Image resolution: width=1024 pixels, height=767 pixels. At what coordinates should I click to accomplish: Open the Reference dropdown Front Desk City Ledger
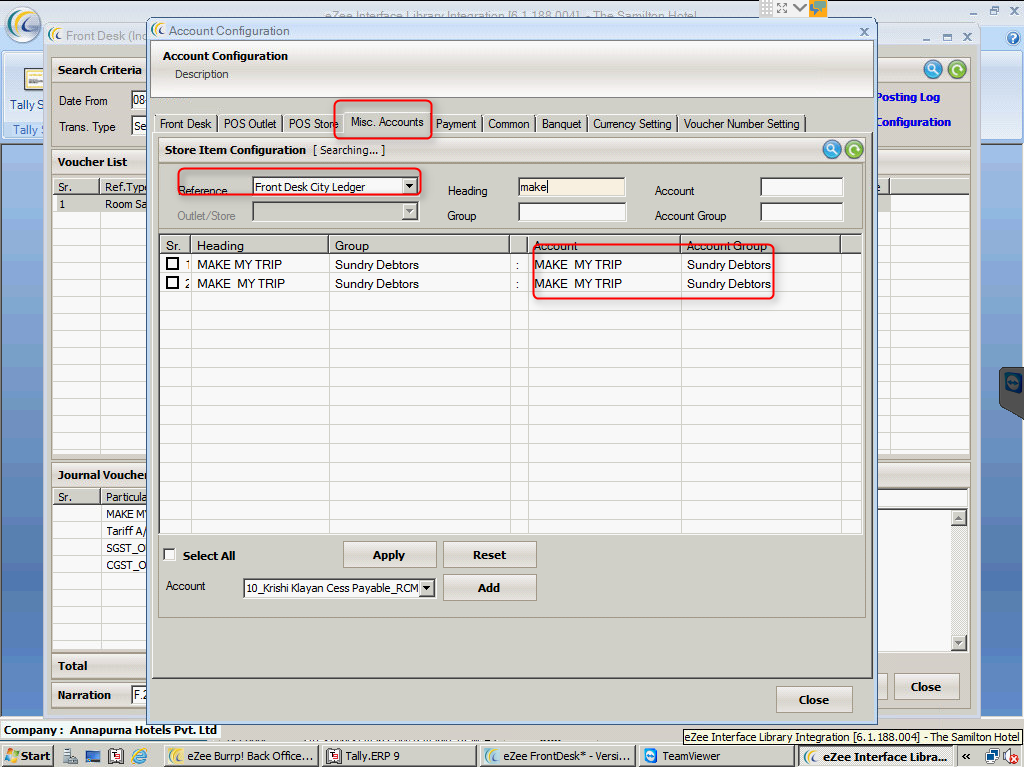point(409,186)
